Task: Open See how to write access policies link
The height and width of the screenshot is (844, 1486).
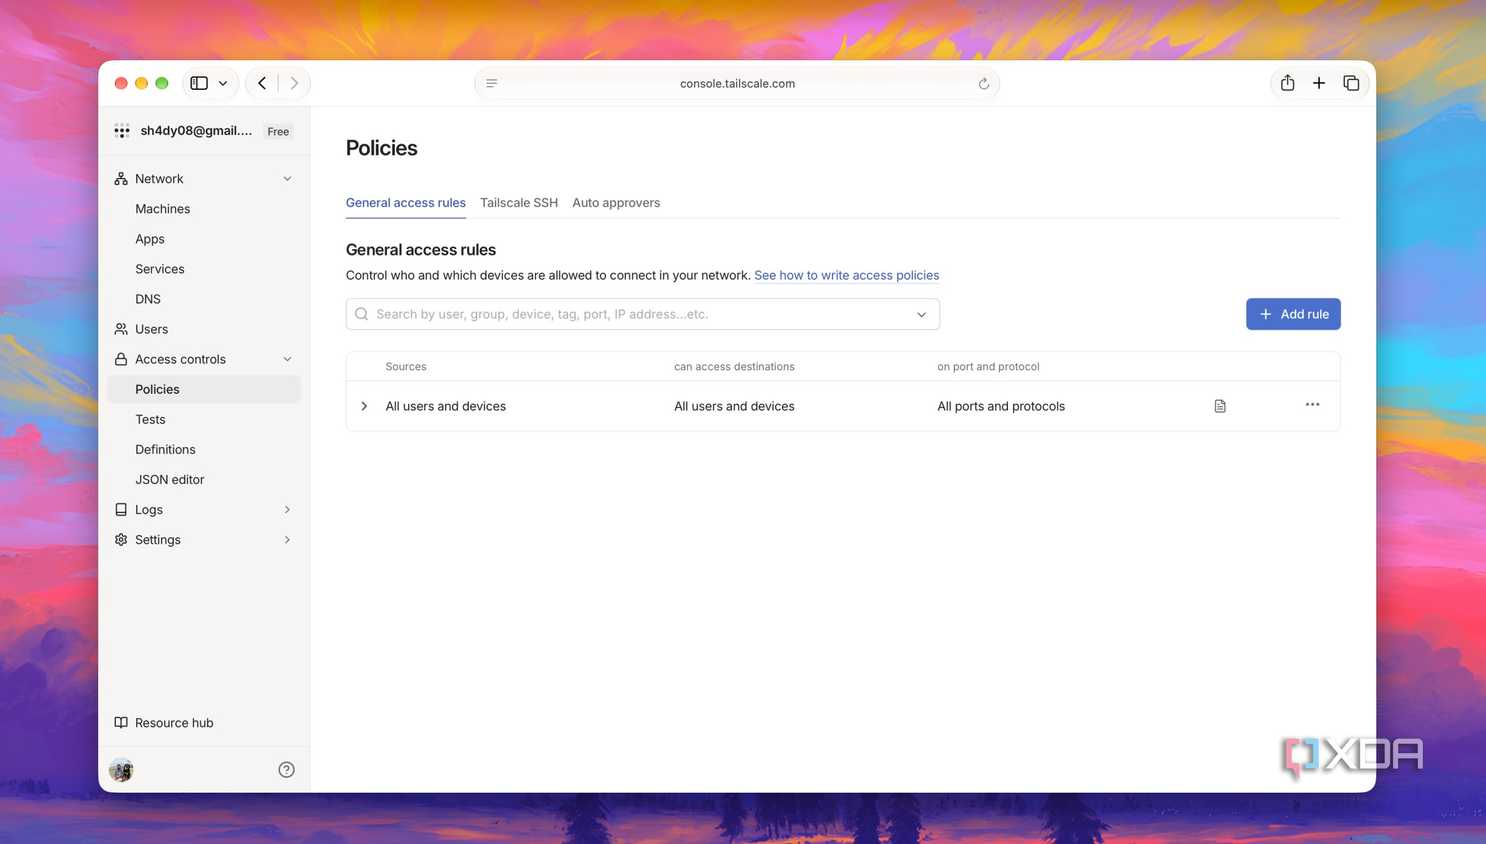Action: (x=846, y=275)
